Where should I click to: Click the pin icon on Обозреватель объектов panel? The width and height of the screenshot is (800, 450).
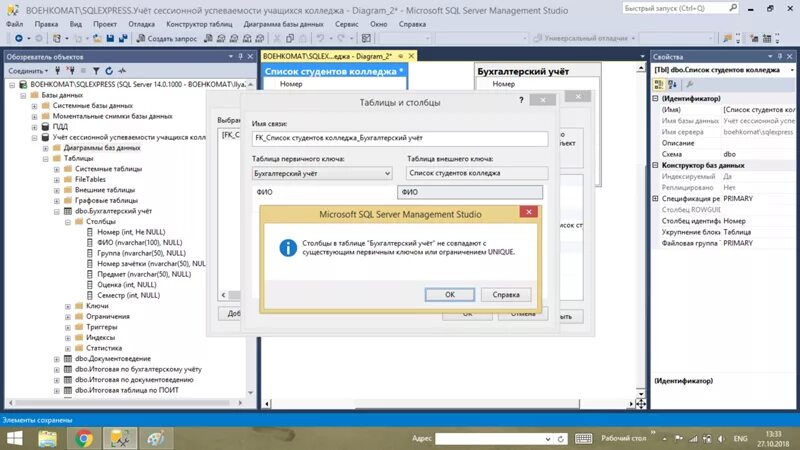[240, 57]
